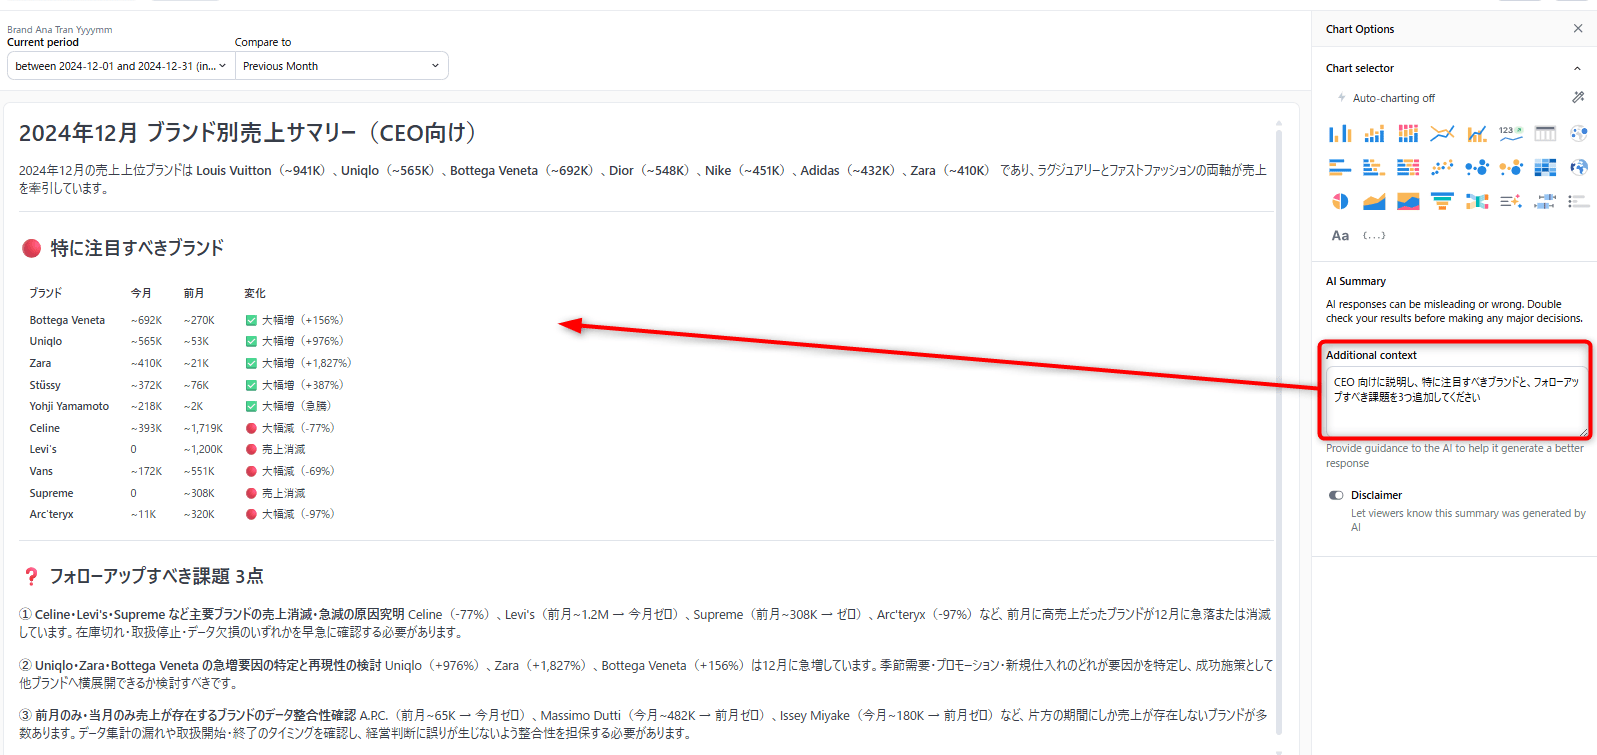This screenshot has height=755, width=1597.
Task: Switch to the line chart type
Action: [x=1442, y=133]
